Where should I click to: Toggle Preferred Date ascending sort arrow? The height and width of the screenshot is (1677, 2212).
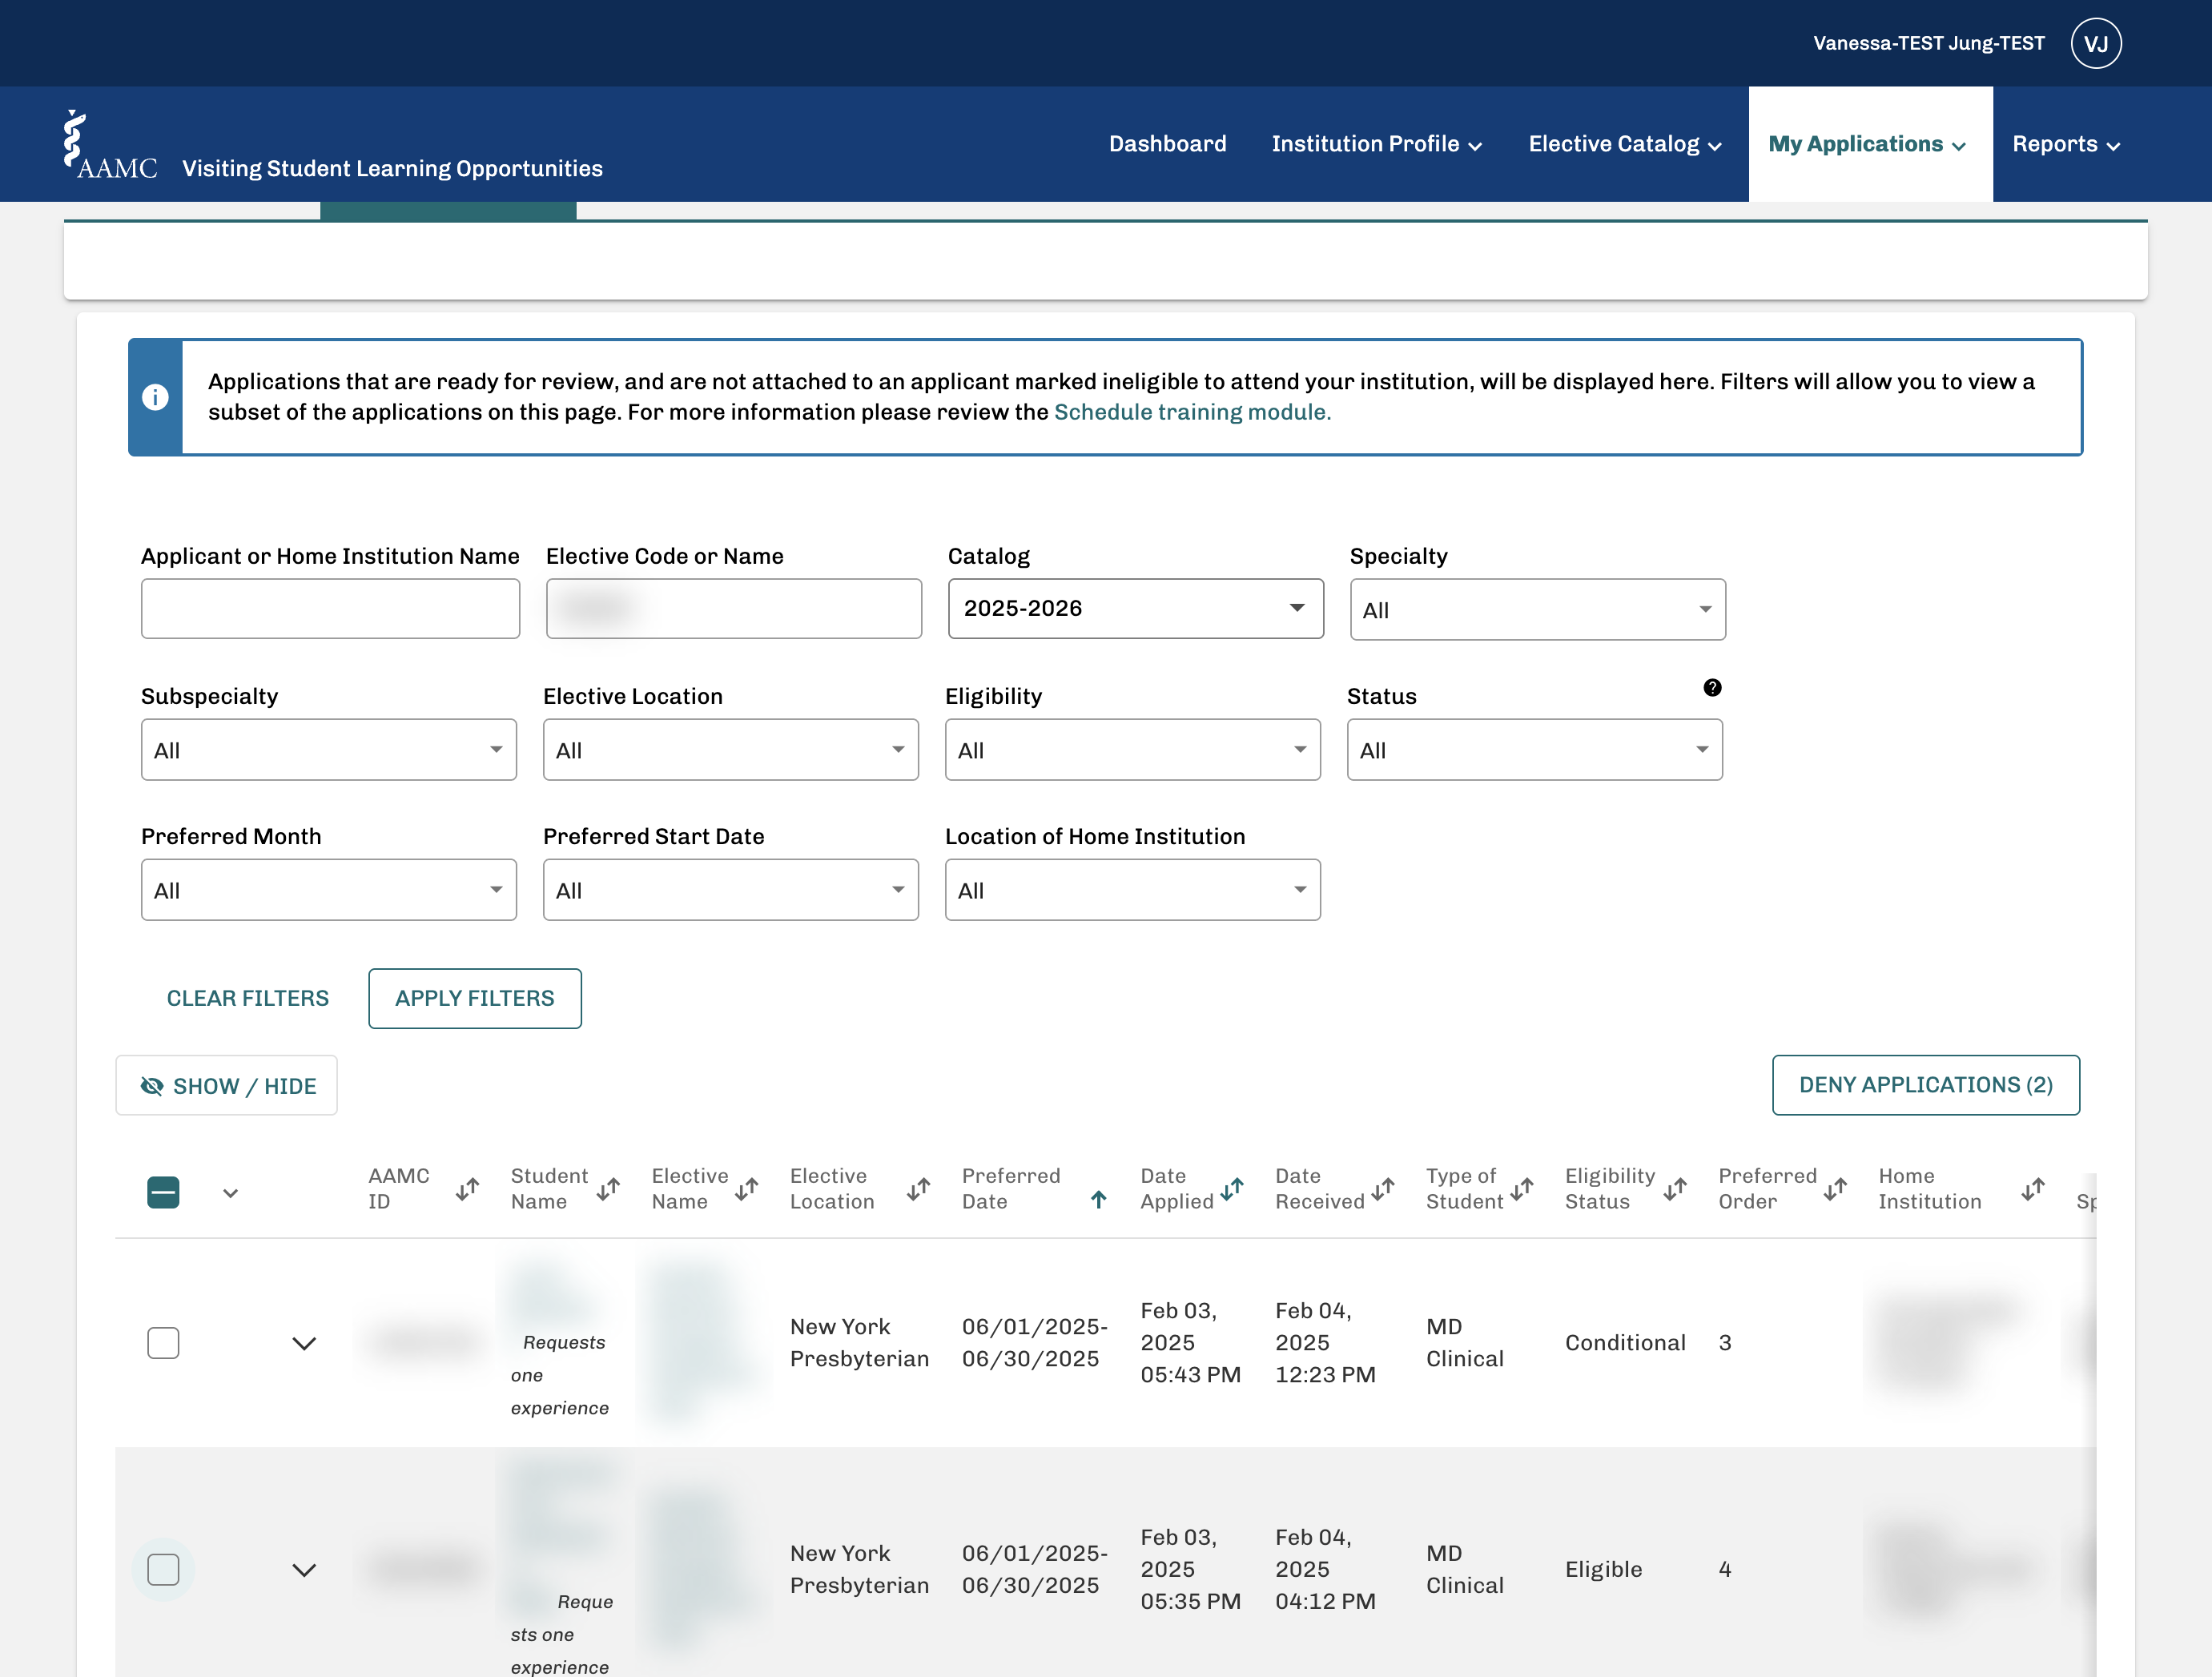click(x=1098, y=1199)
